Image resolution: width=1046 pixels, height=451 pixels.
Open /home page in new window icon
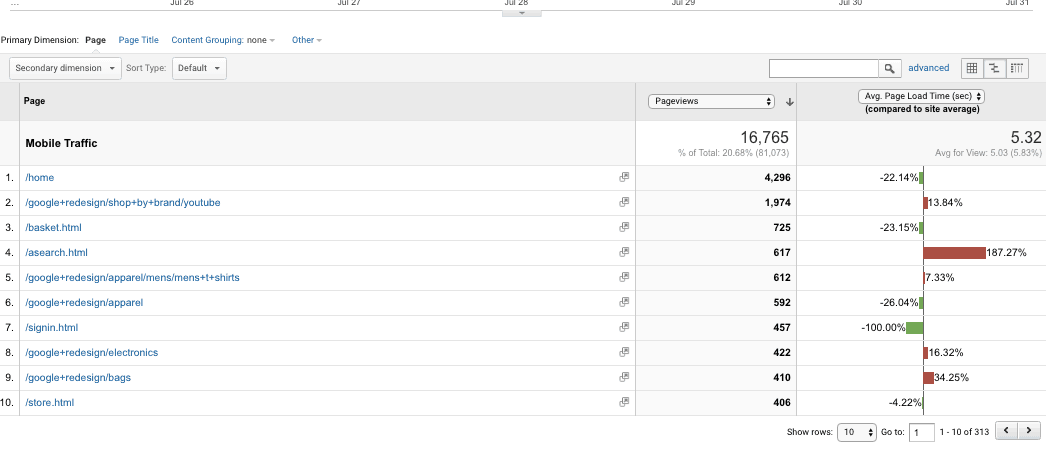(x=623, y=177)
